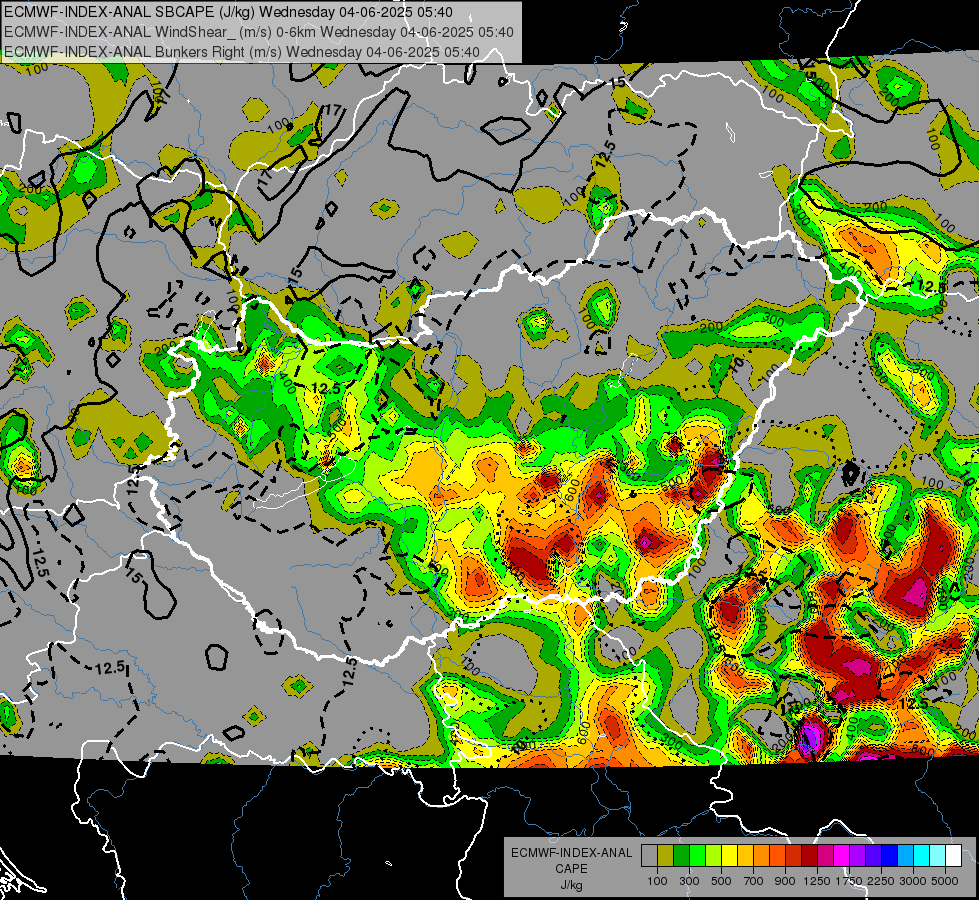
Task: Click the legend label 300
Action: coord(689,881)
